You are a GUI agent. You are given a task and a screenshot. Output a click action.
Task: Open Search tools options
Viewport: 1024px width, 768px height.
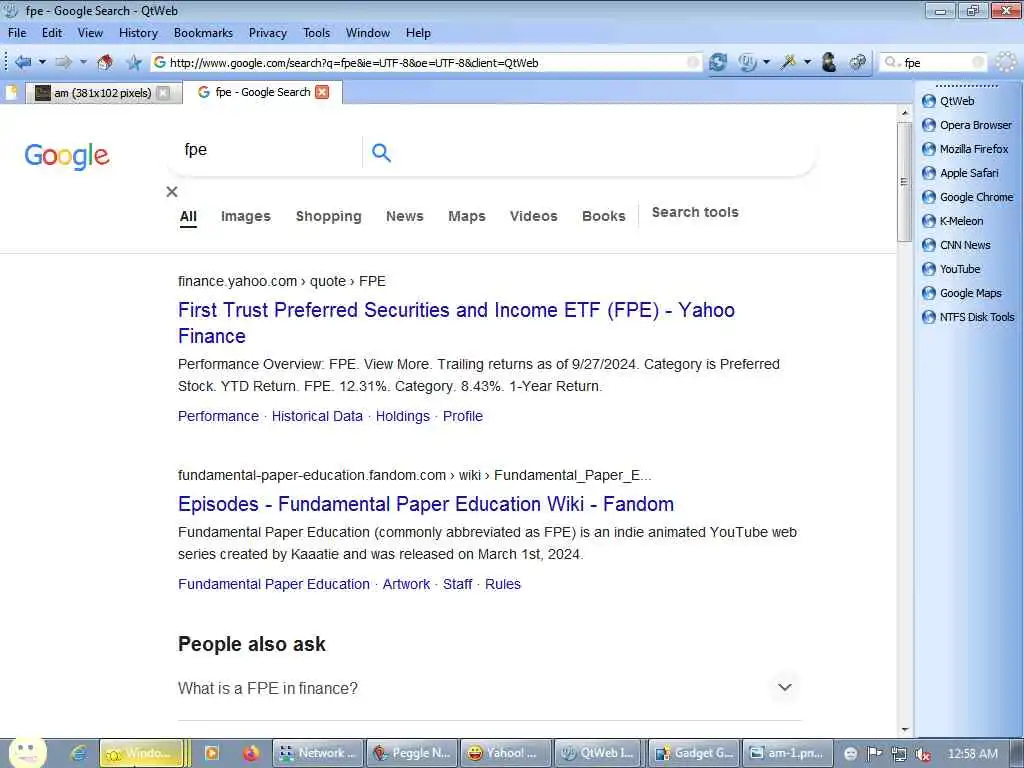[x=695, y=212]
